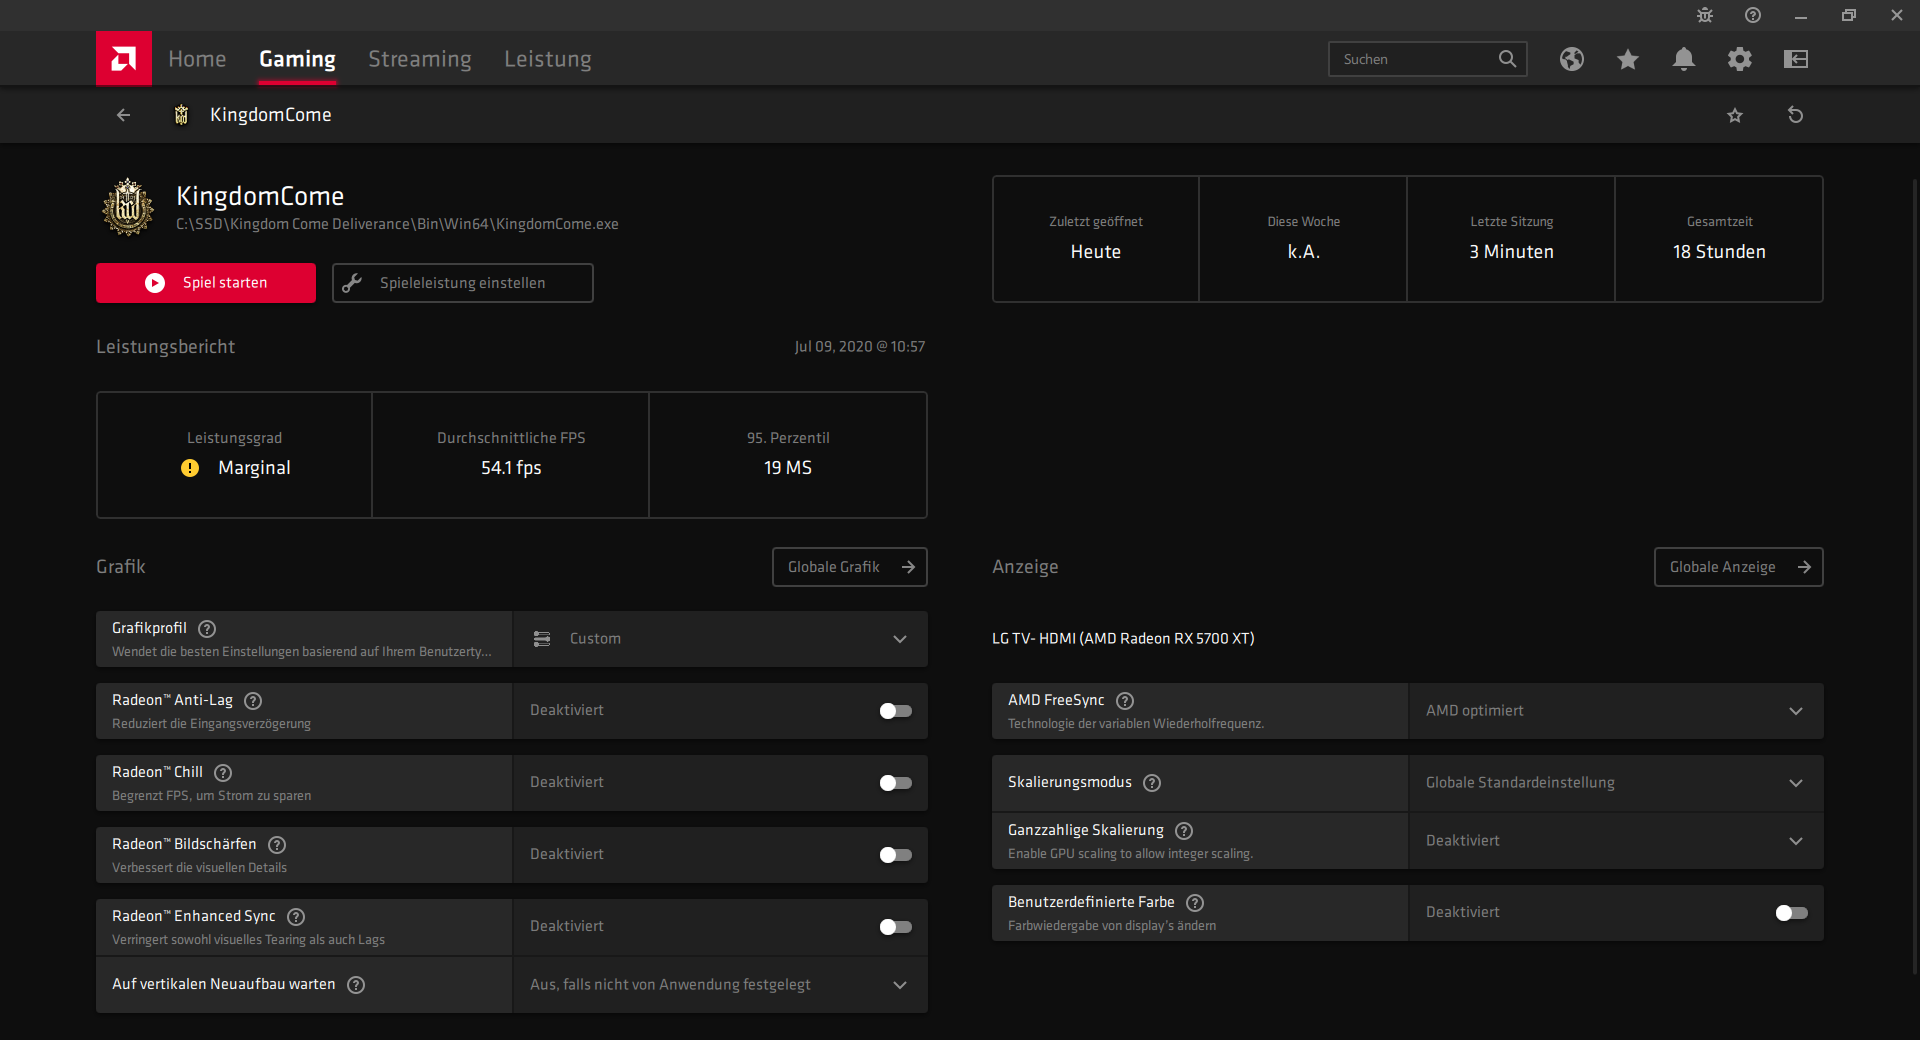Enable the Radeon Chill toggle

[x=895, y=783]
